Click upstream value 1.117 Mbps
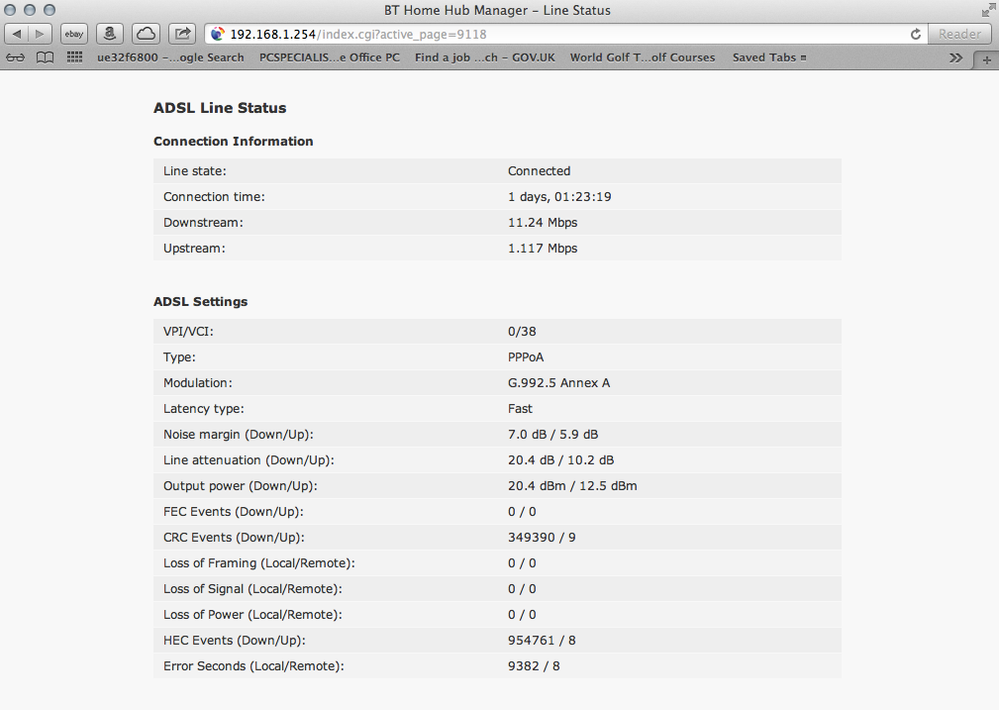This screenshot has height=710, width=999. point(543,249)
